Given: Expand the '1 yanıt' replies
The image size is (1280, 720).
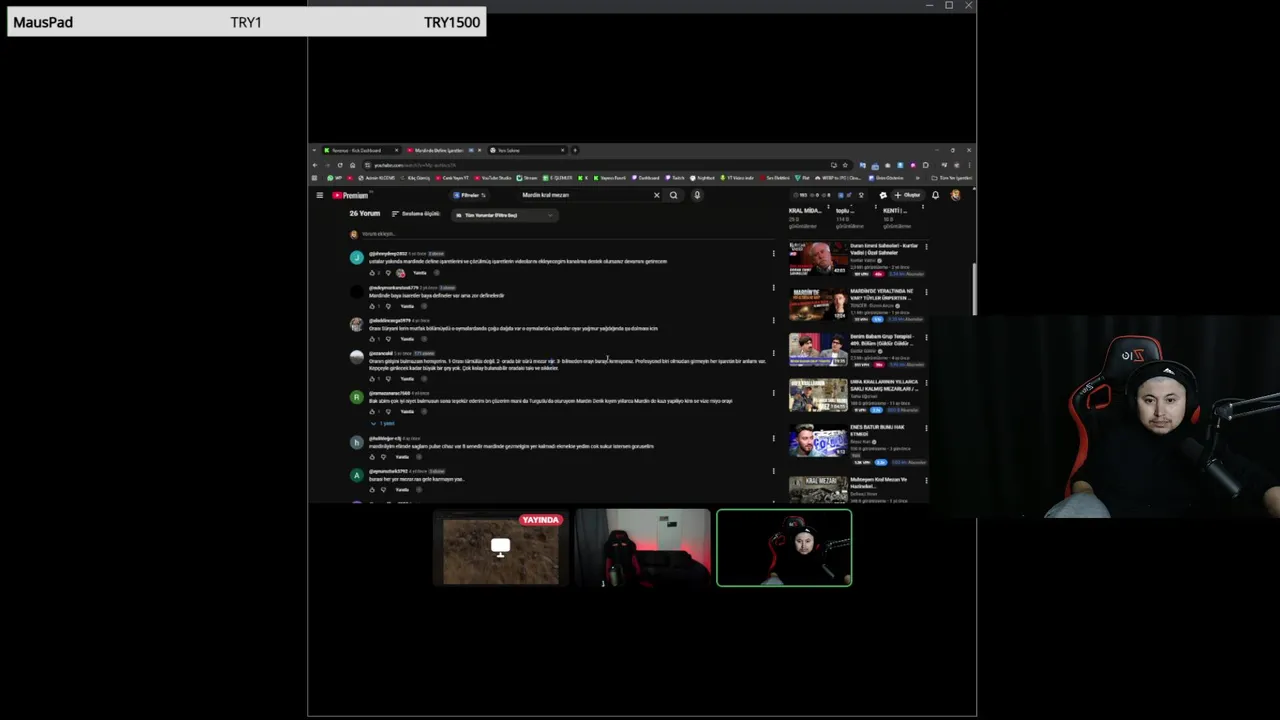Looking at the screenshot, I should click(383, 424).
